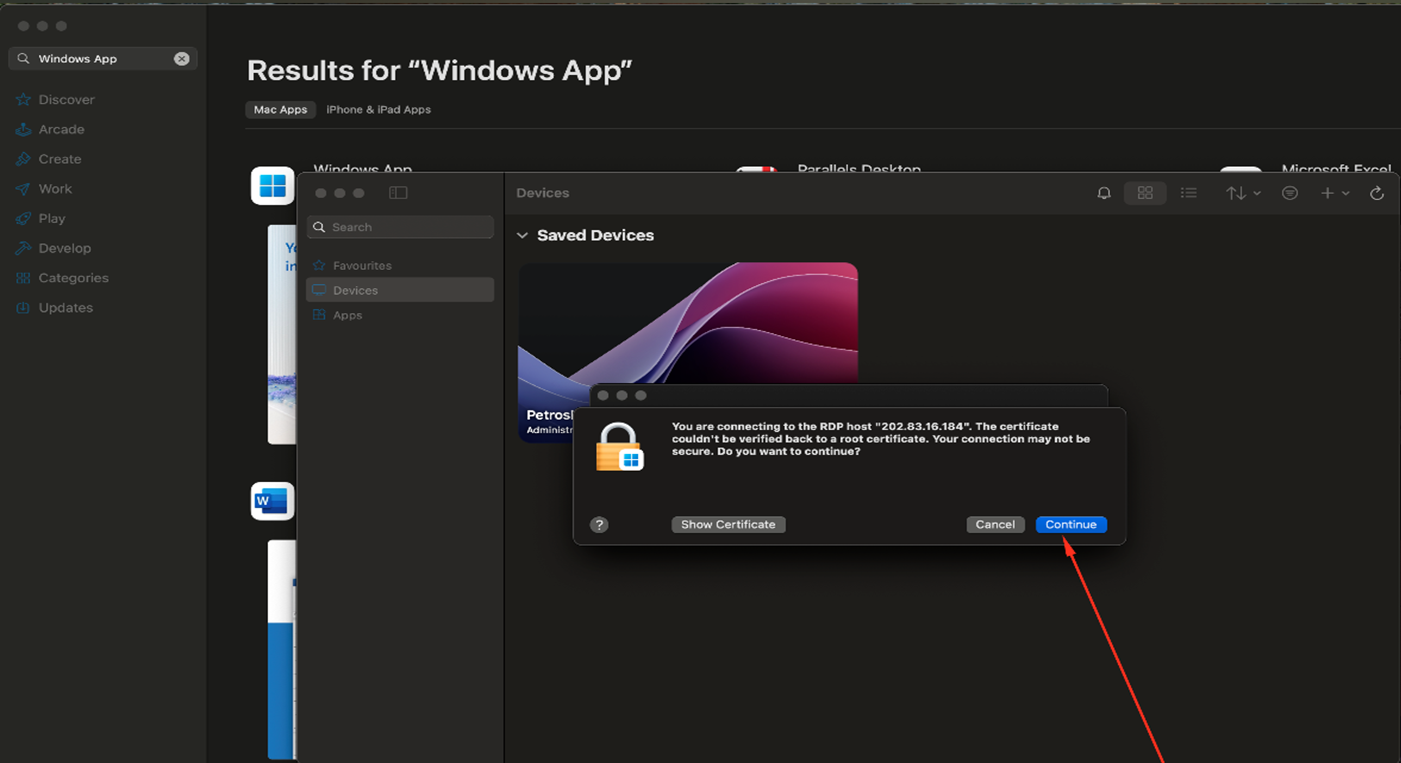Screen dimensions: 1401x763
Task: Toggle the sidebar panel icon
Action: coord(398,193)
